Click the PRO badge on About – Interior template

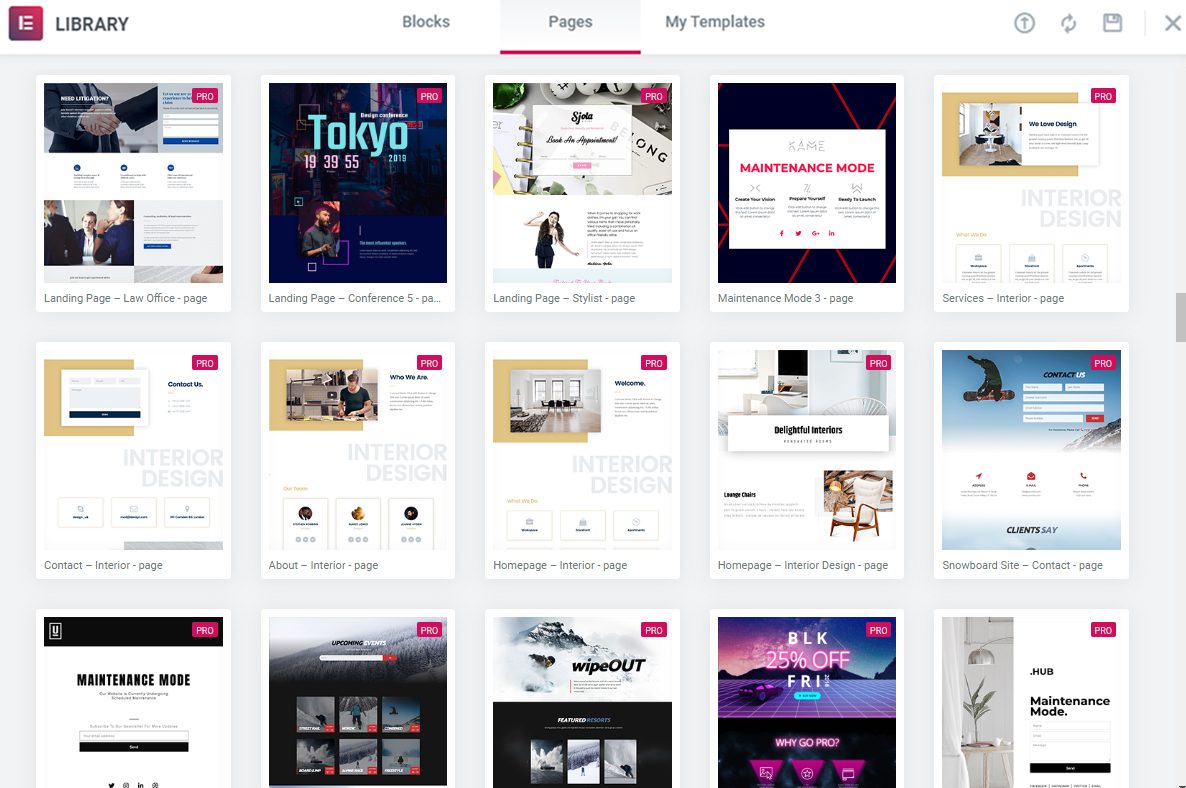click(430, 363)
